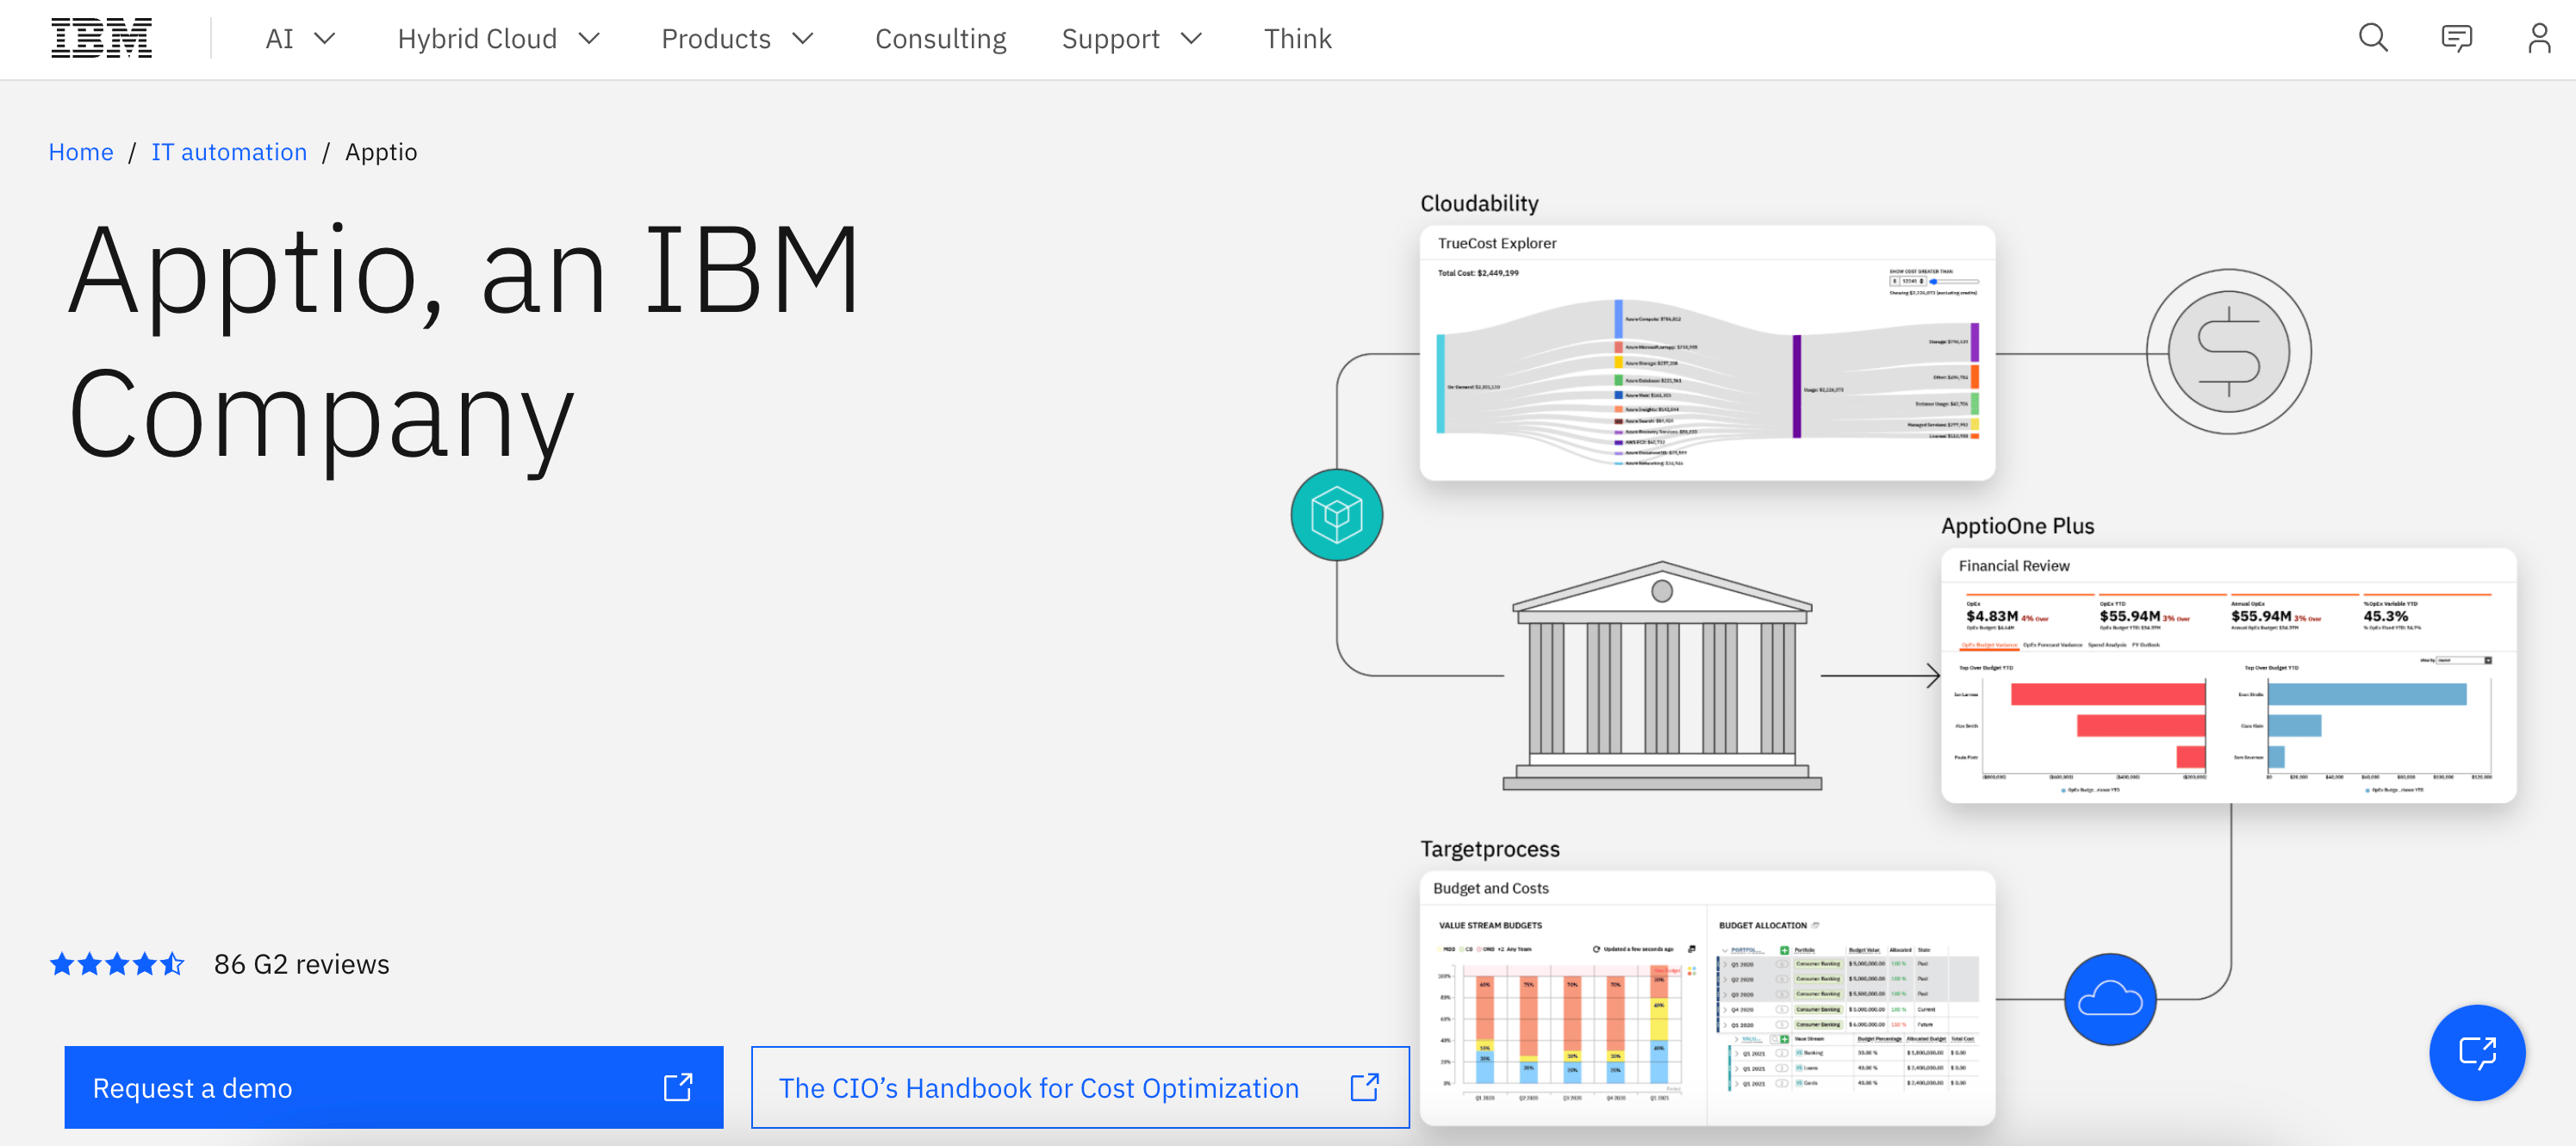Image resolution: width=2576 pixels, height=1146 pixels.
Task: Click the Home breadcrumb link
Action: pyautogui.click(x=81, y=152)
